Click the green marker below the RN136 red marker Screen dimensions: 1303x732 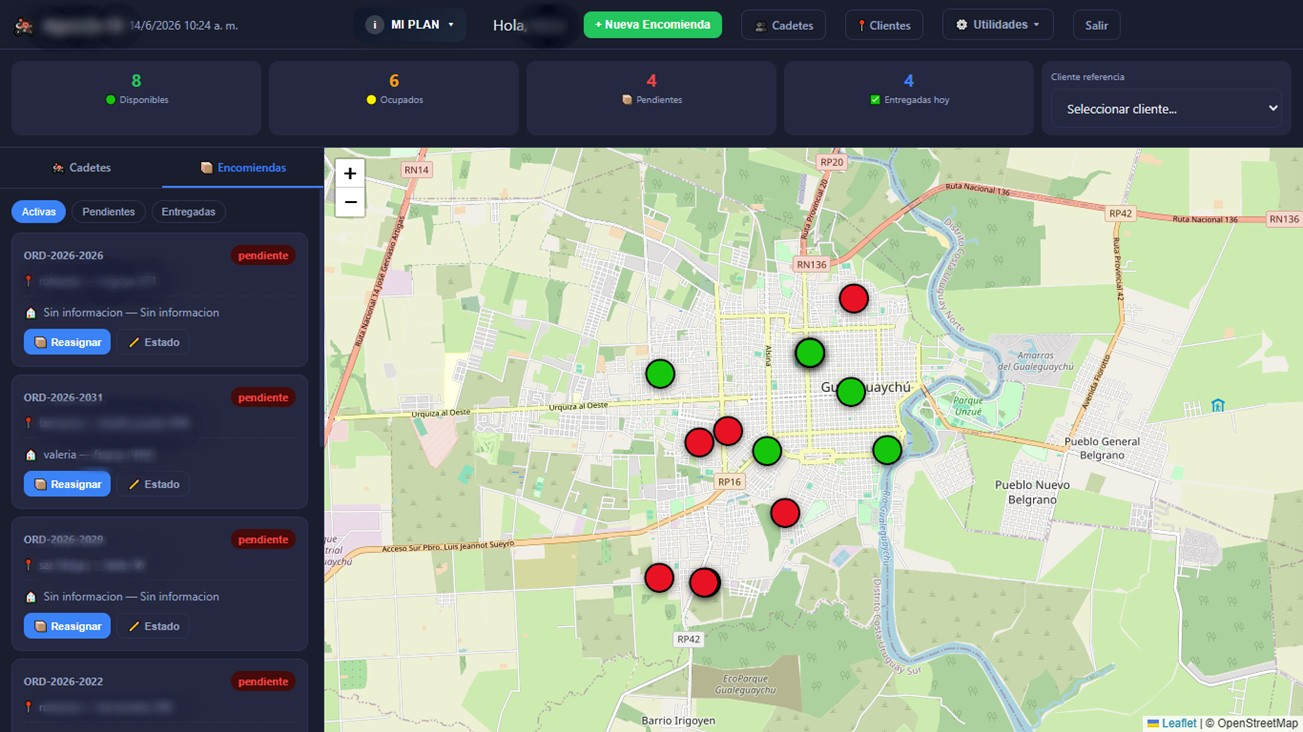tap(809, 352)
